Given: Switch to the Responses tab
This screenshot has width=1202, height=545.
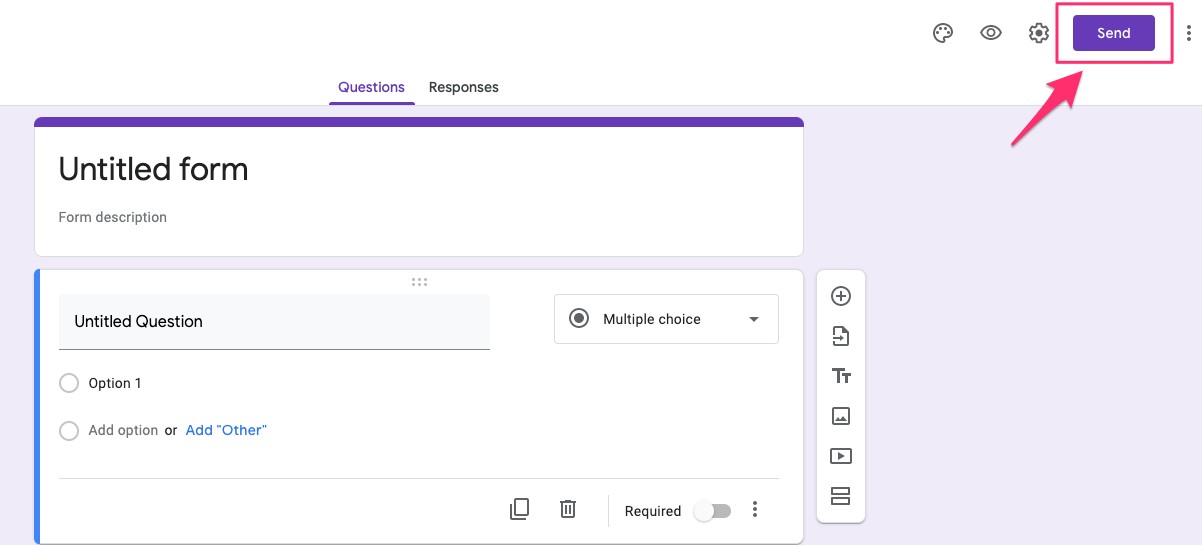Looking at the screenshot, I should (x=463, y=87).
